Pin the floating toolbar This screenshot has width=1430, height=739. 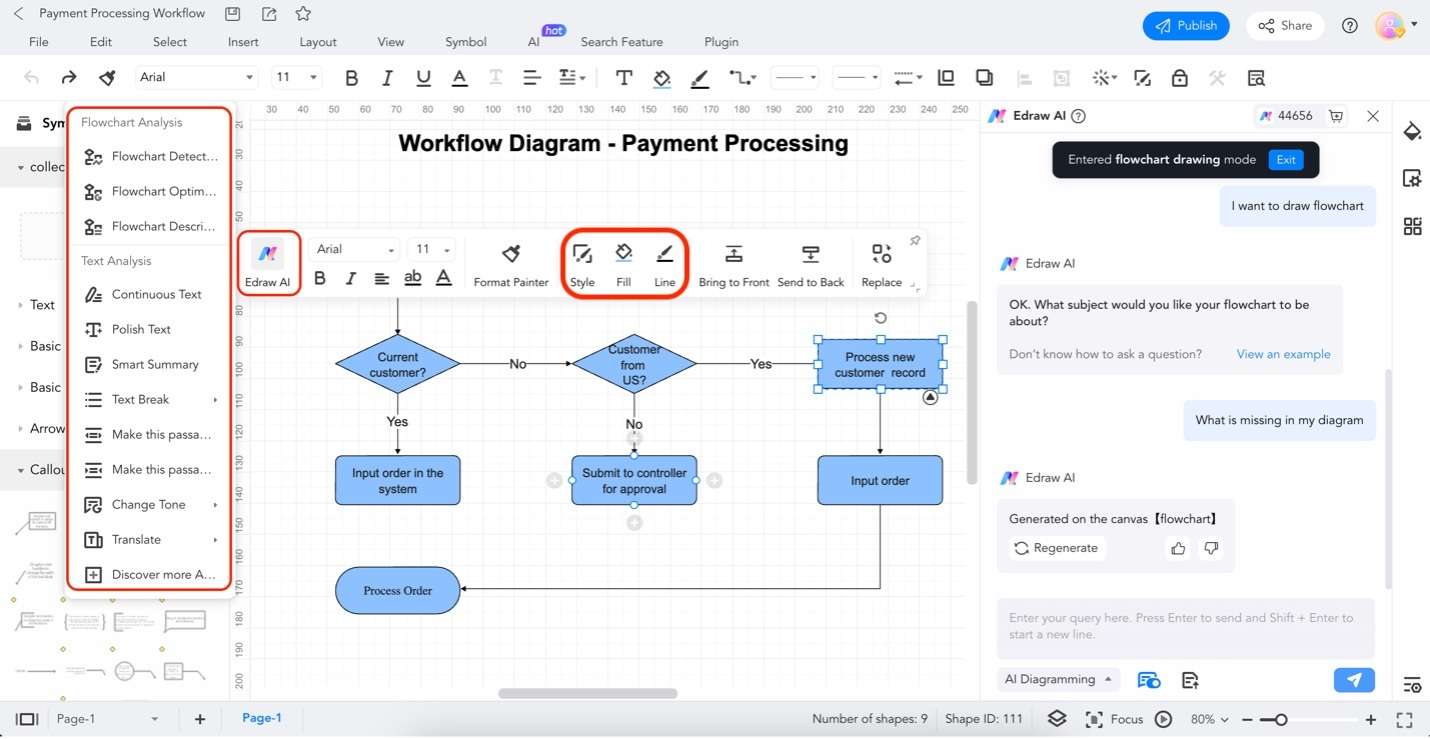(x=914, y=241)
